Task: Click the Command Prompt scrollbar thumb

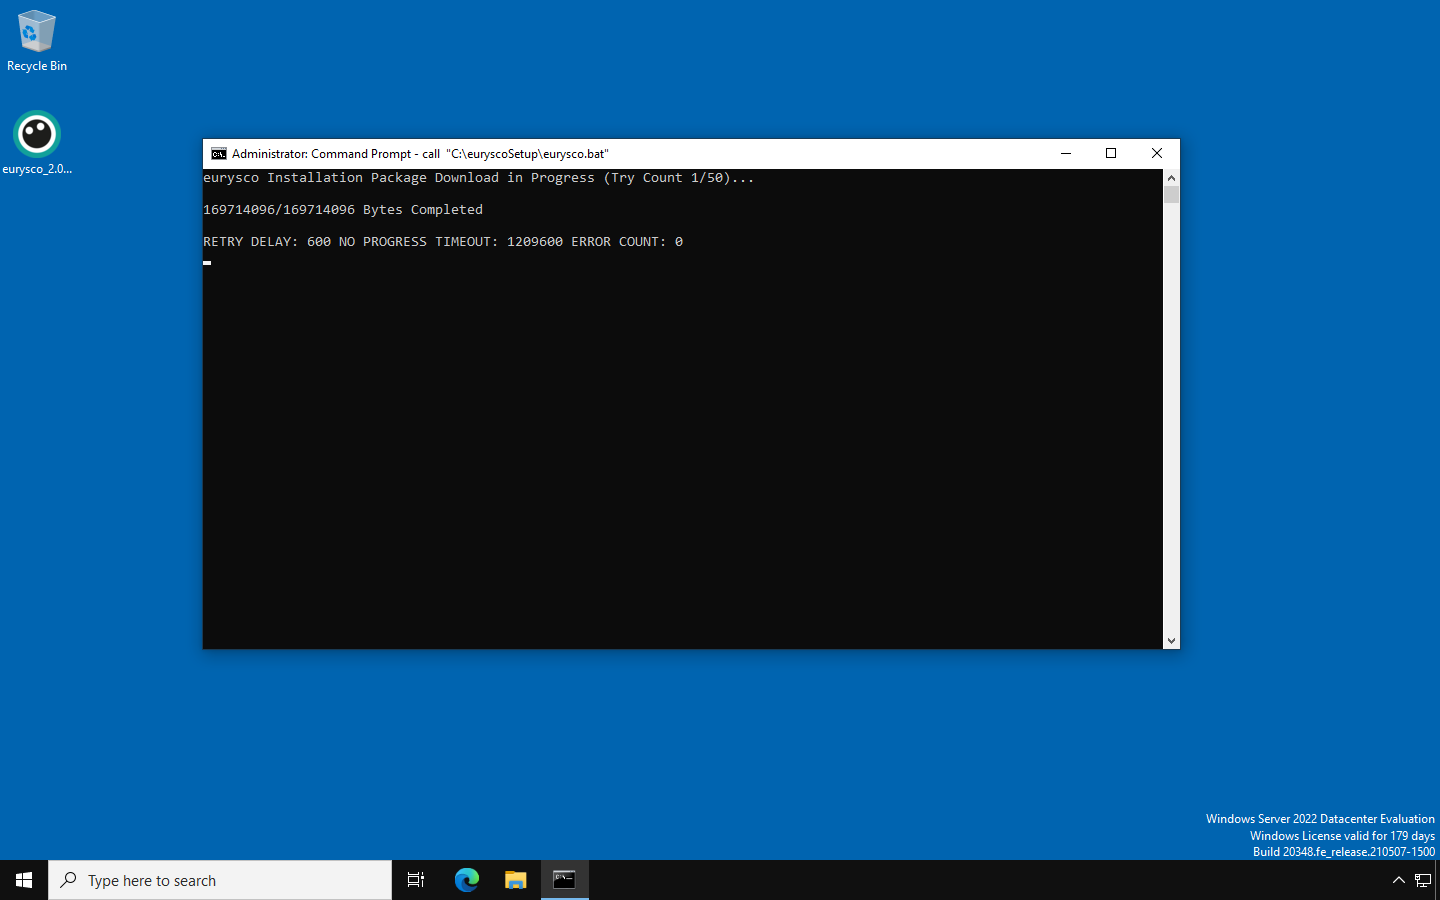Action: coord(1171,195)
